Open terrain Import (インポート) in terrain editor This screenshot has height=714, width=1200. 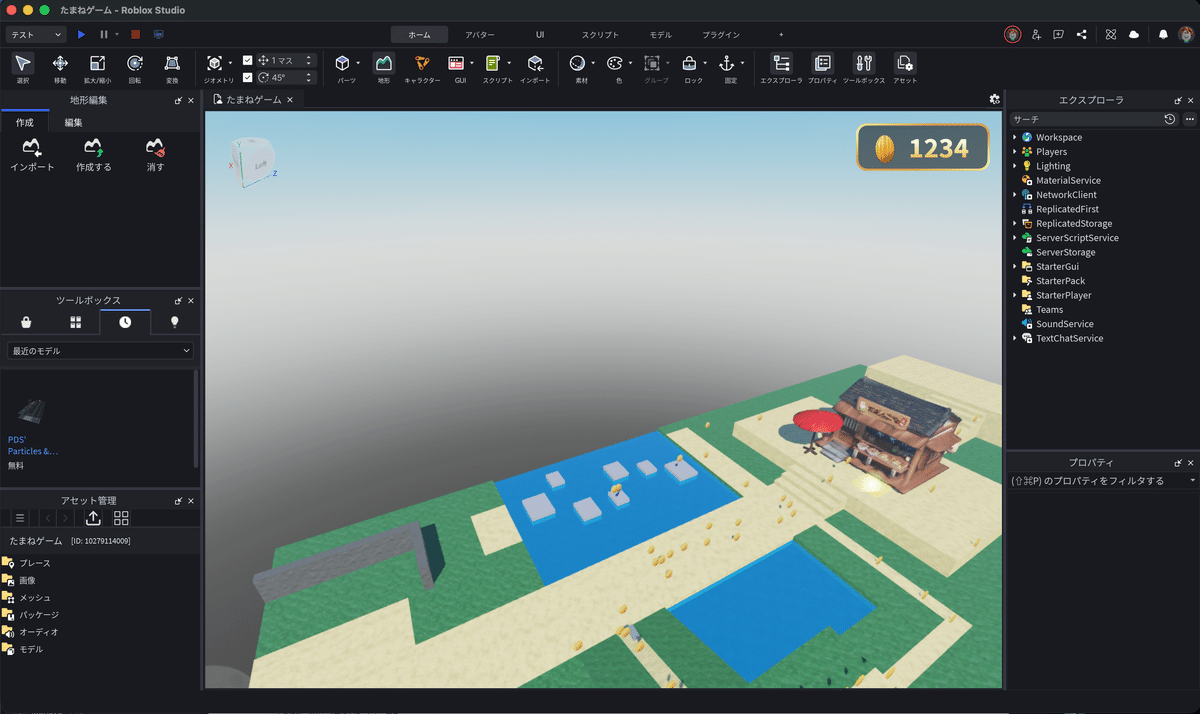click(x=32, y=155)
